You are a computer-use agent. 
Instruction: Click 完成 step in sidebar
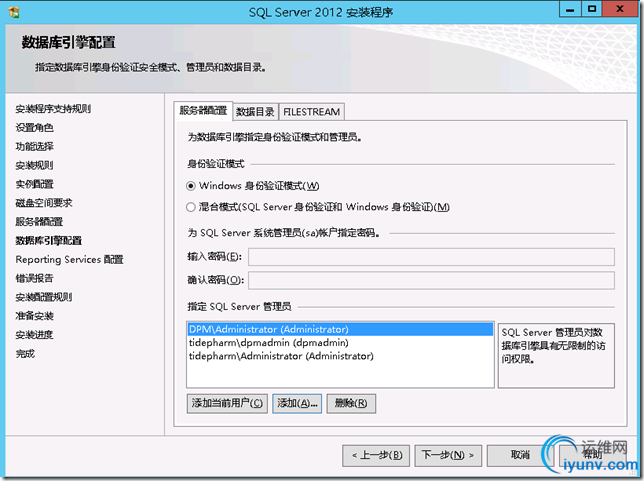[x=25, y=354]
